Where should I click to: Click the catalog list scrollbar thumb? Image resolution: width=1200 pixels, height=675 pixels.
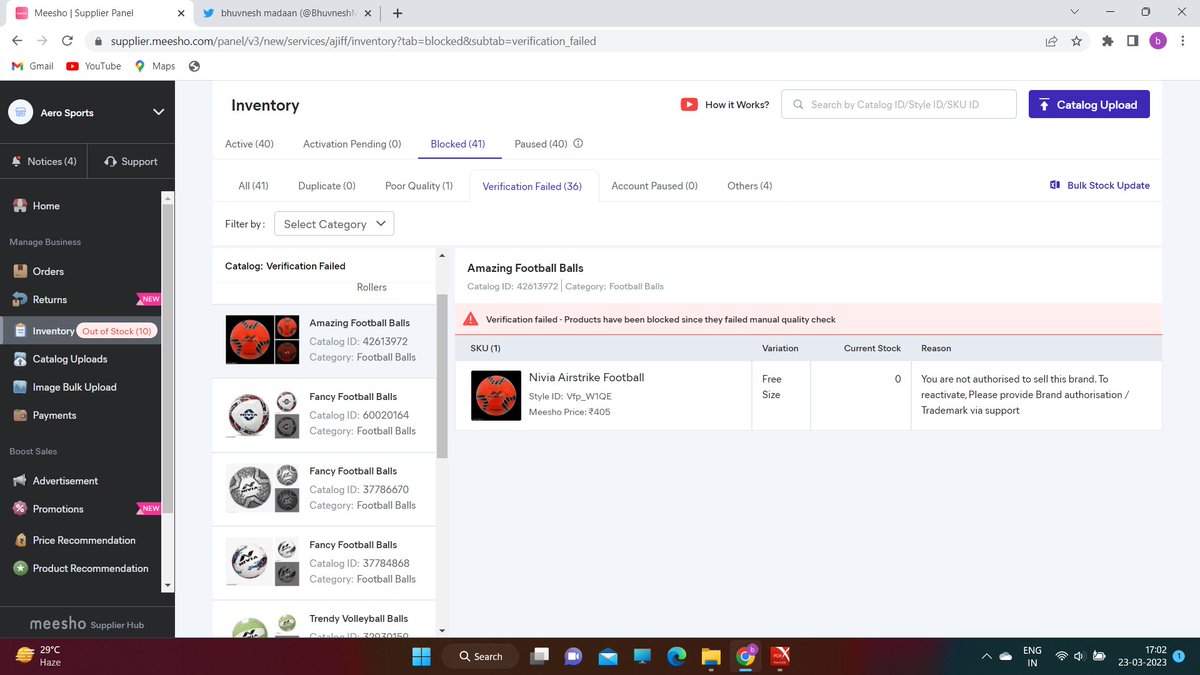click(442, 375)
